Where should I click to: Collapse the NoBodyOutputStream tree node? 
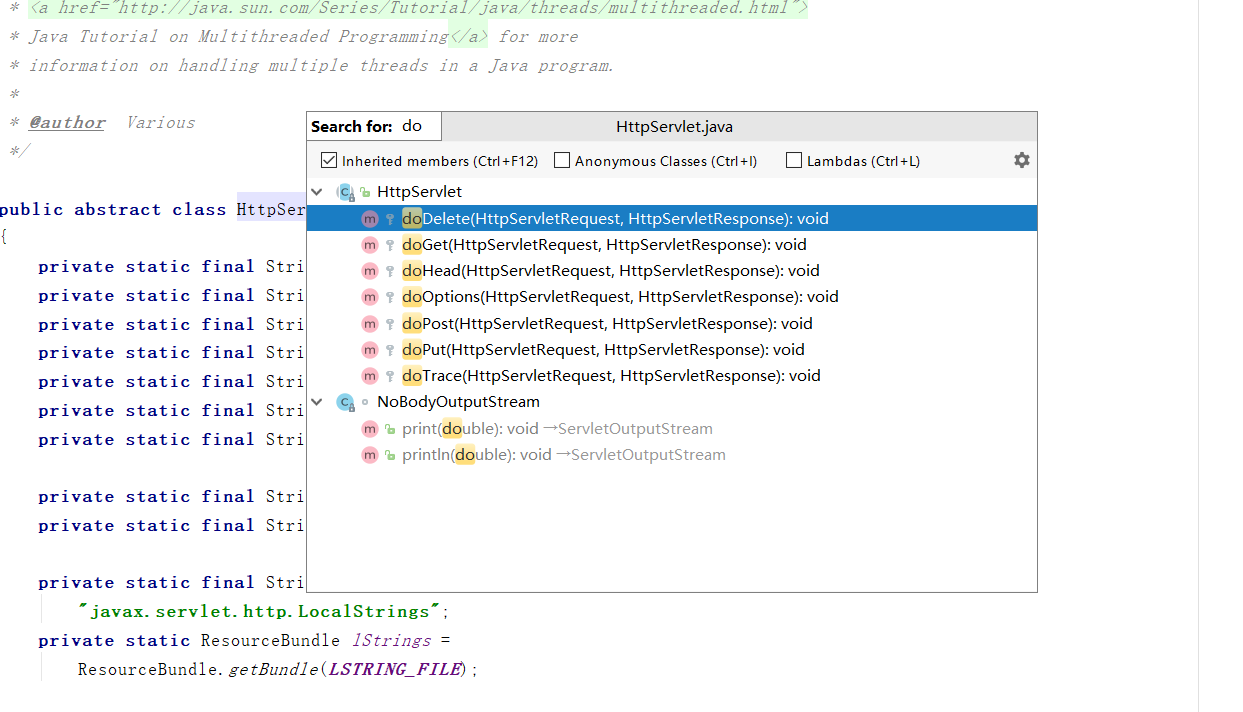tap(317, 402)
